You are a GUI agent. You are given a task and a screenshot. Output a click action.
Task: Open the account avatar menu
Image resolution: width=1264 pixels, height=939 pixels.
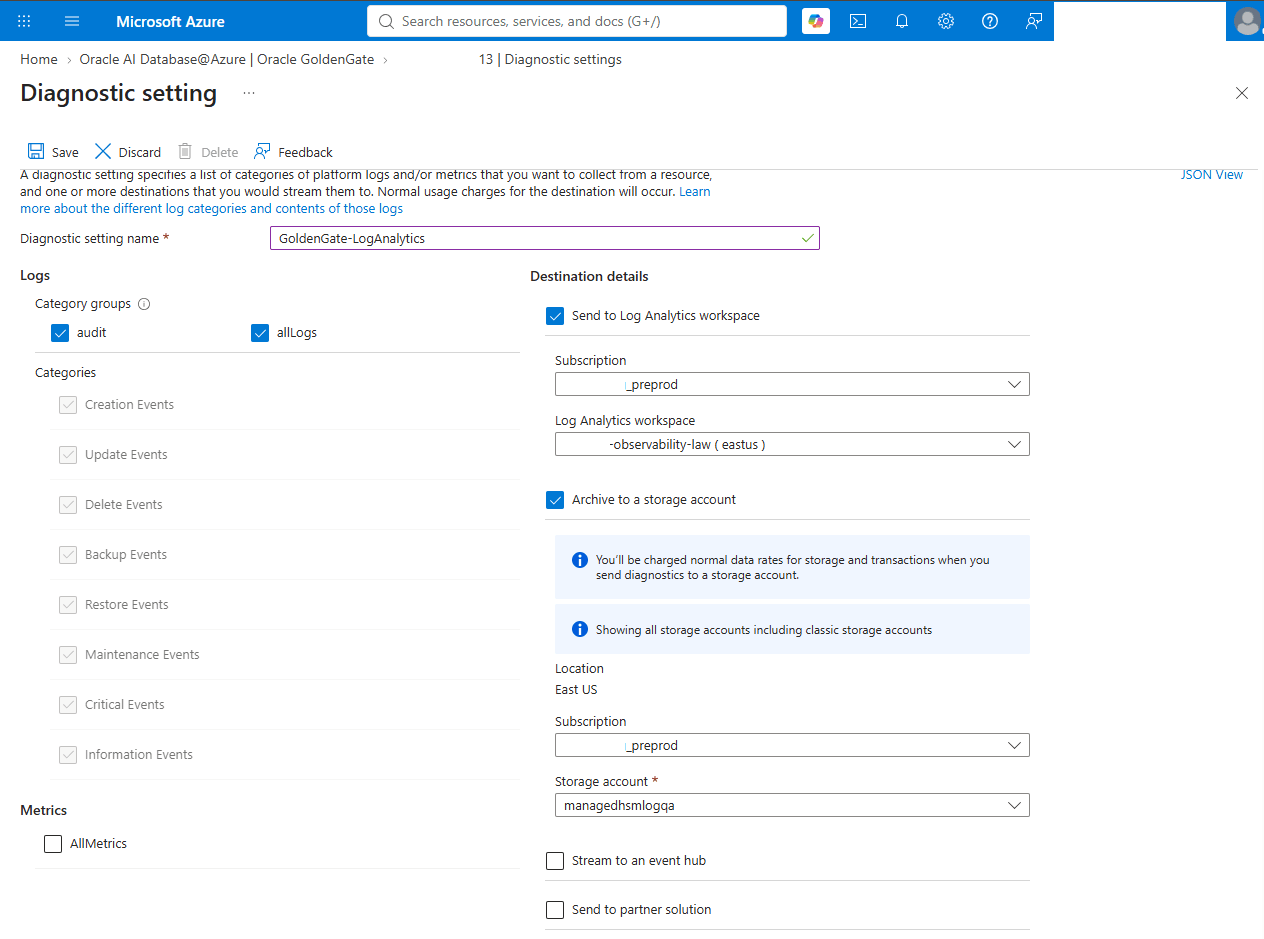(x=1247, y=21)
